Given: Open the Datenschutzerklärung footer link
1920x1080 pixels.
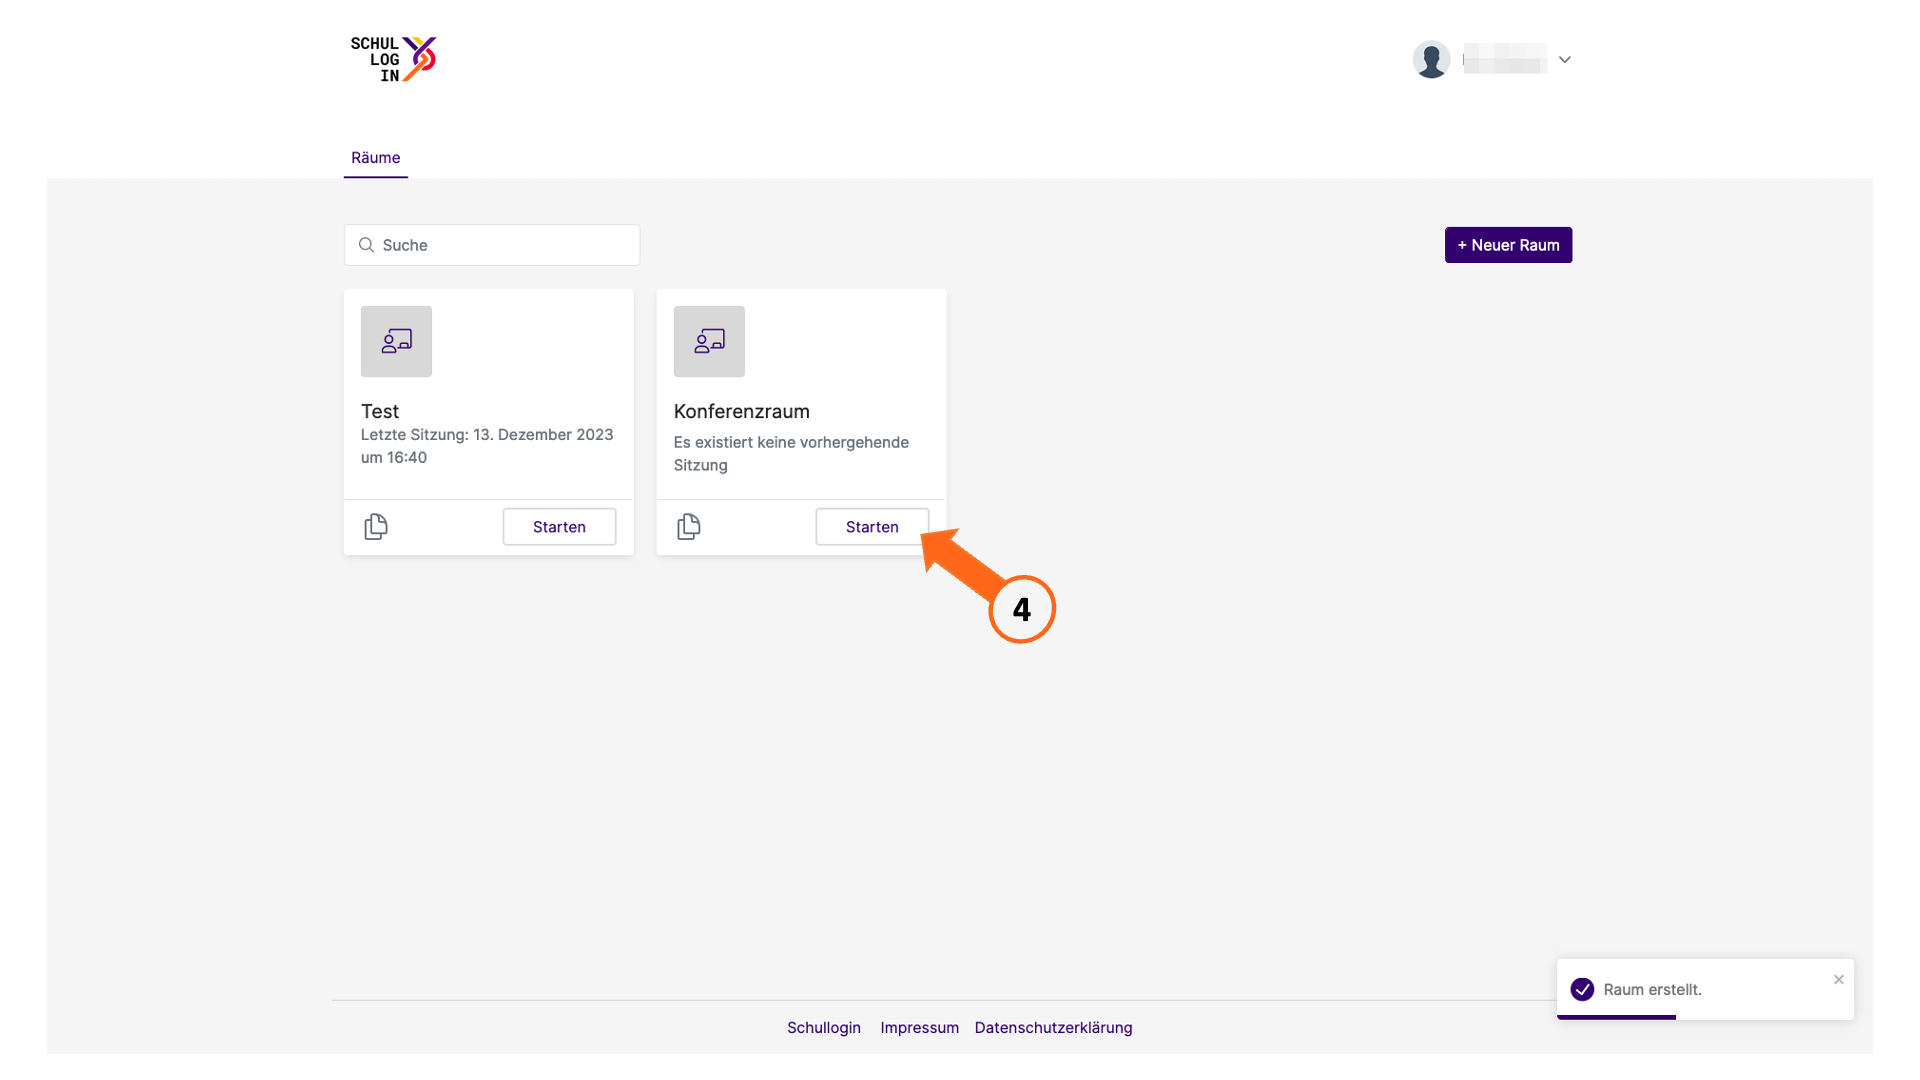Looking at the screenshot, I should (1053, 1027).
